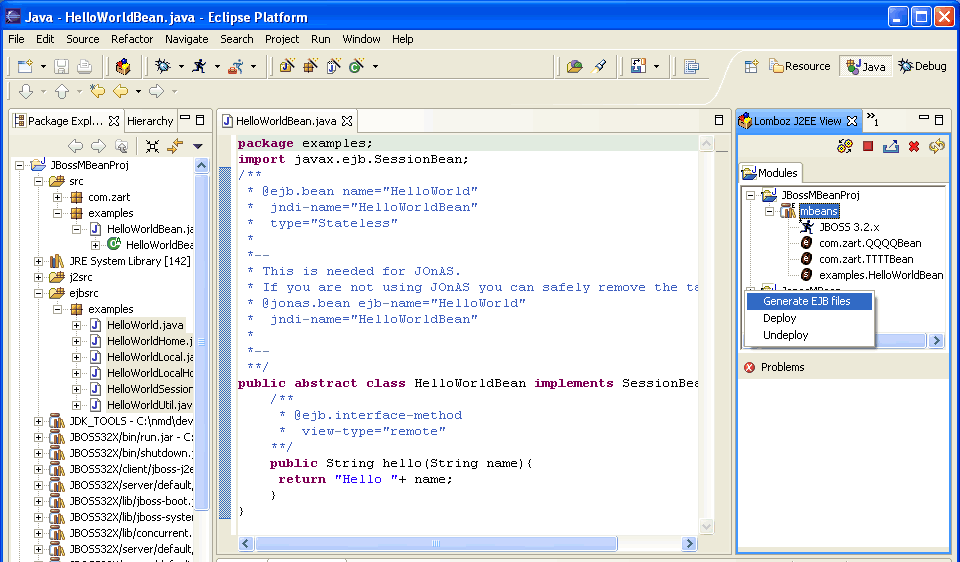Switch to the Resource perspective
960x562 pixels.
click(800, 66)
